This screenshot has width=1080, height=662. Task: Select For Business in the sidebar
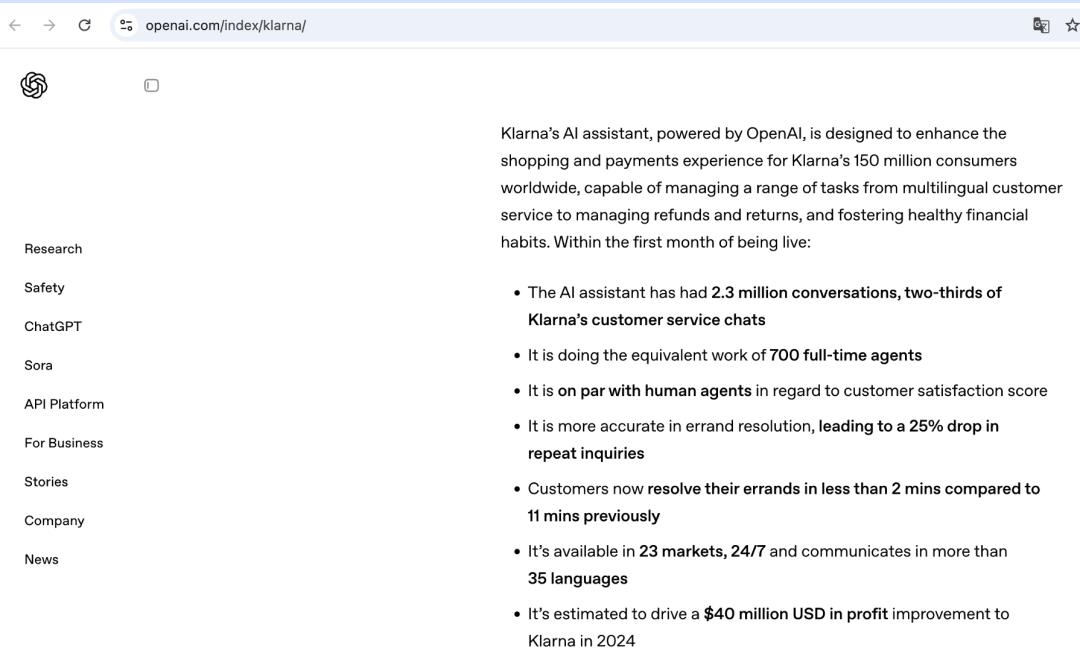coord(63,443)
